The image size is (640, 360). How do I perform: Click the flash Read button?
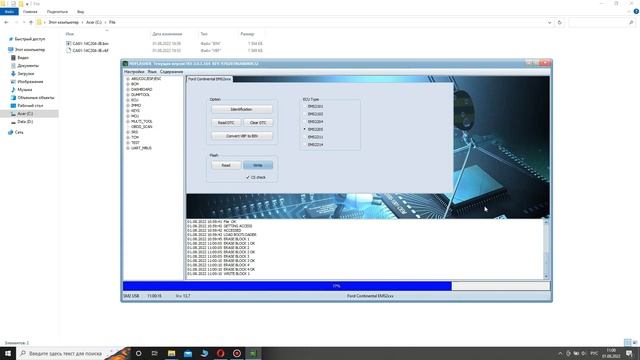pyautogui.click(x=226, y=165)
